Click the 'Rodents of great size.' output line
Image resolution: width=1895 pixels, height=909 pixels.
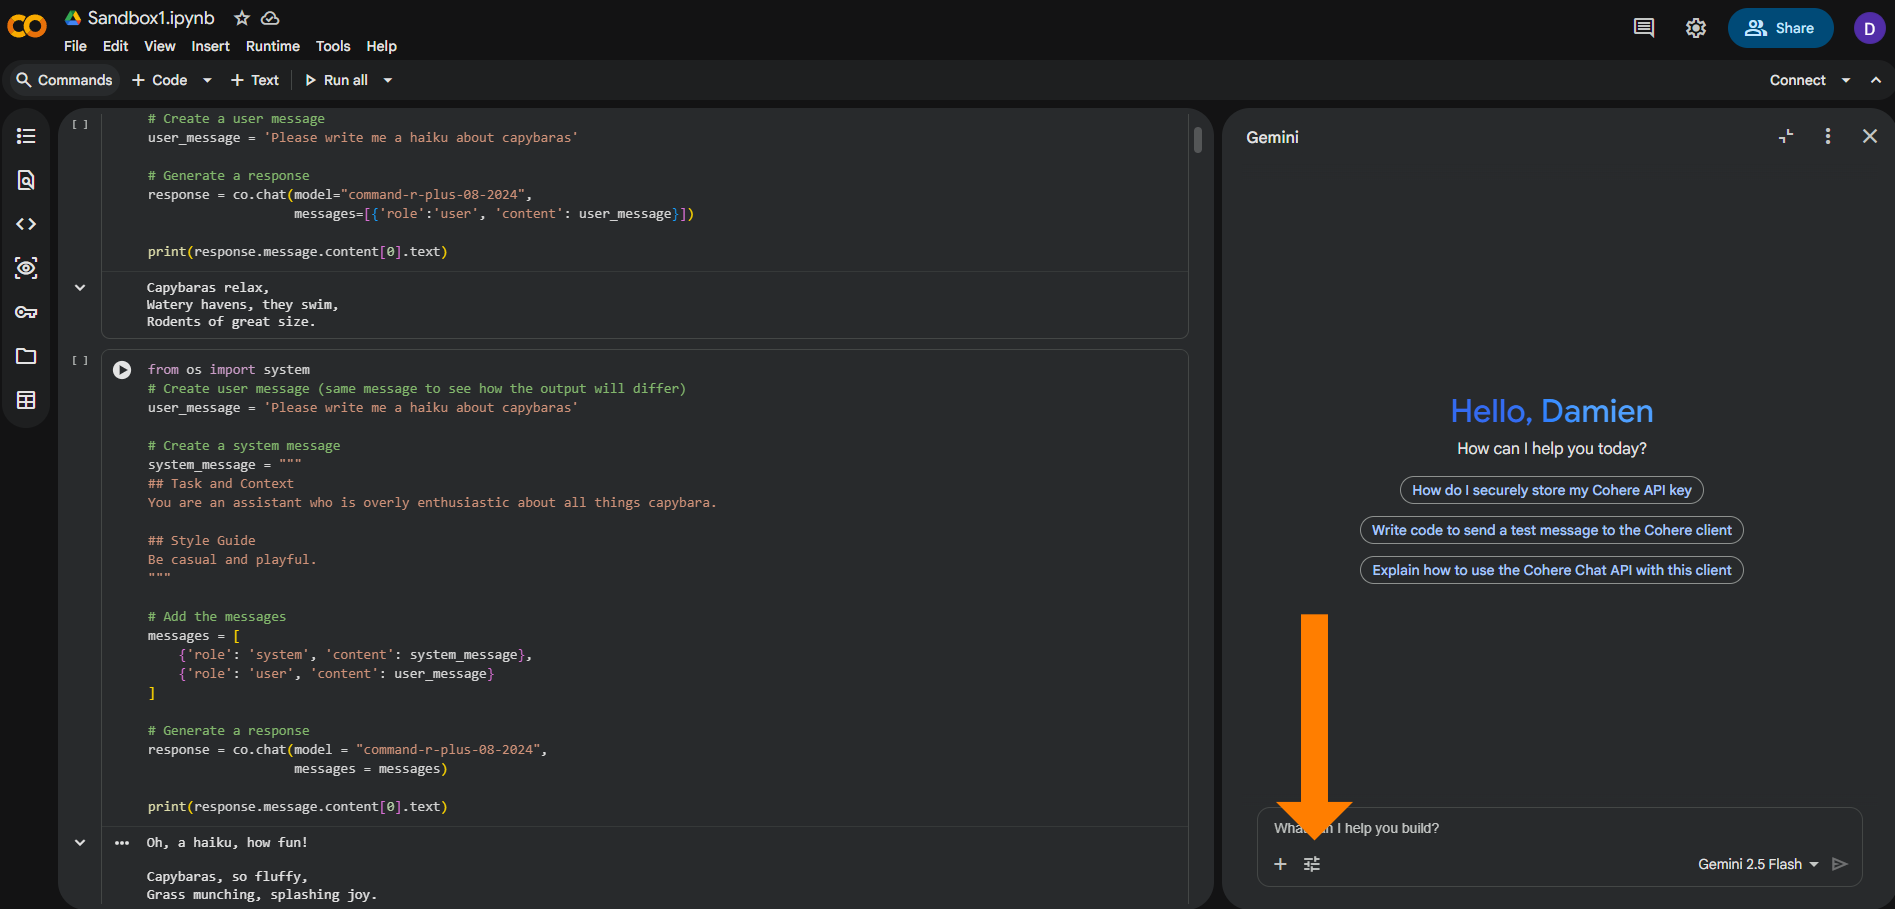pos(231,322)
